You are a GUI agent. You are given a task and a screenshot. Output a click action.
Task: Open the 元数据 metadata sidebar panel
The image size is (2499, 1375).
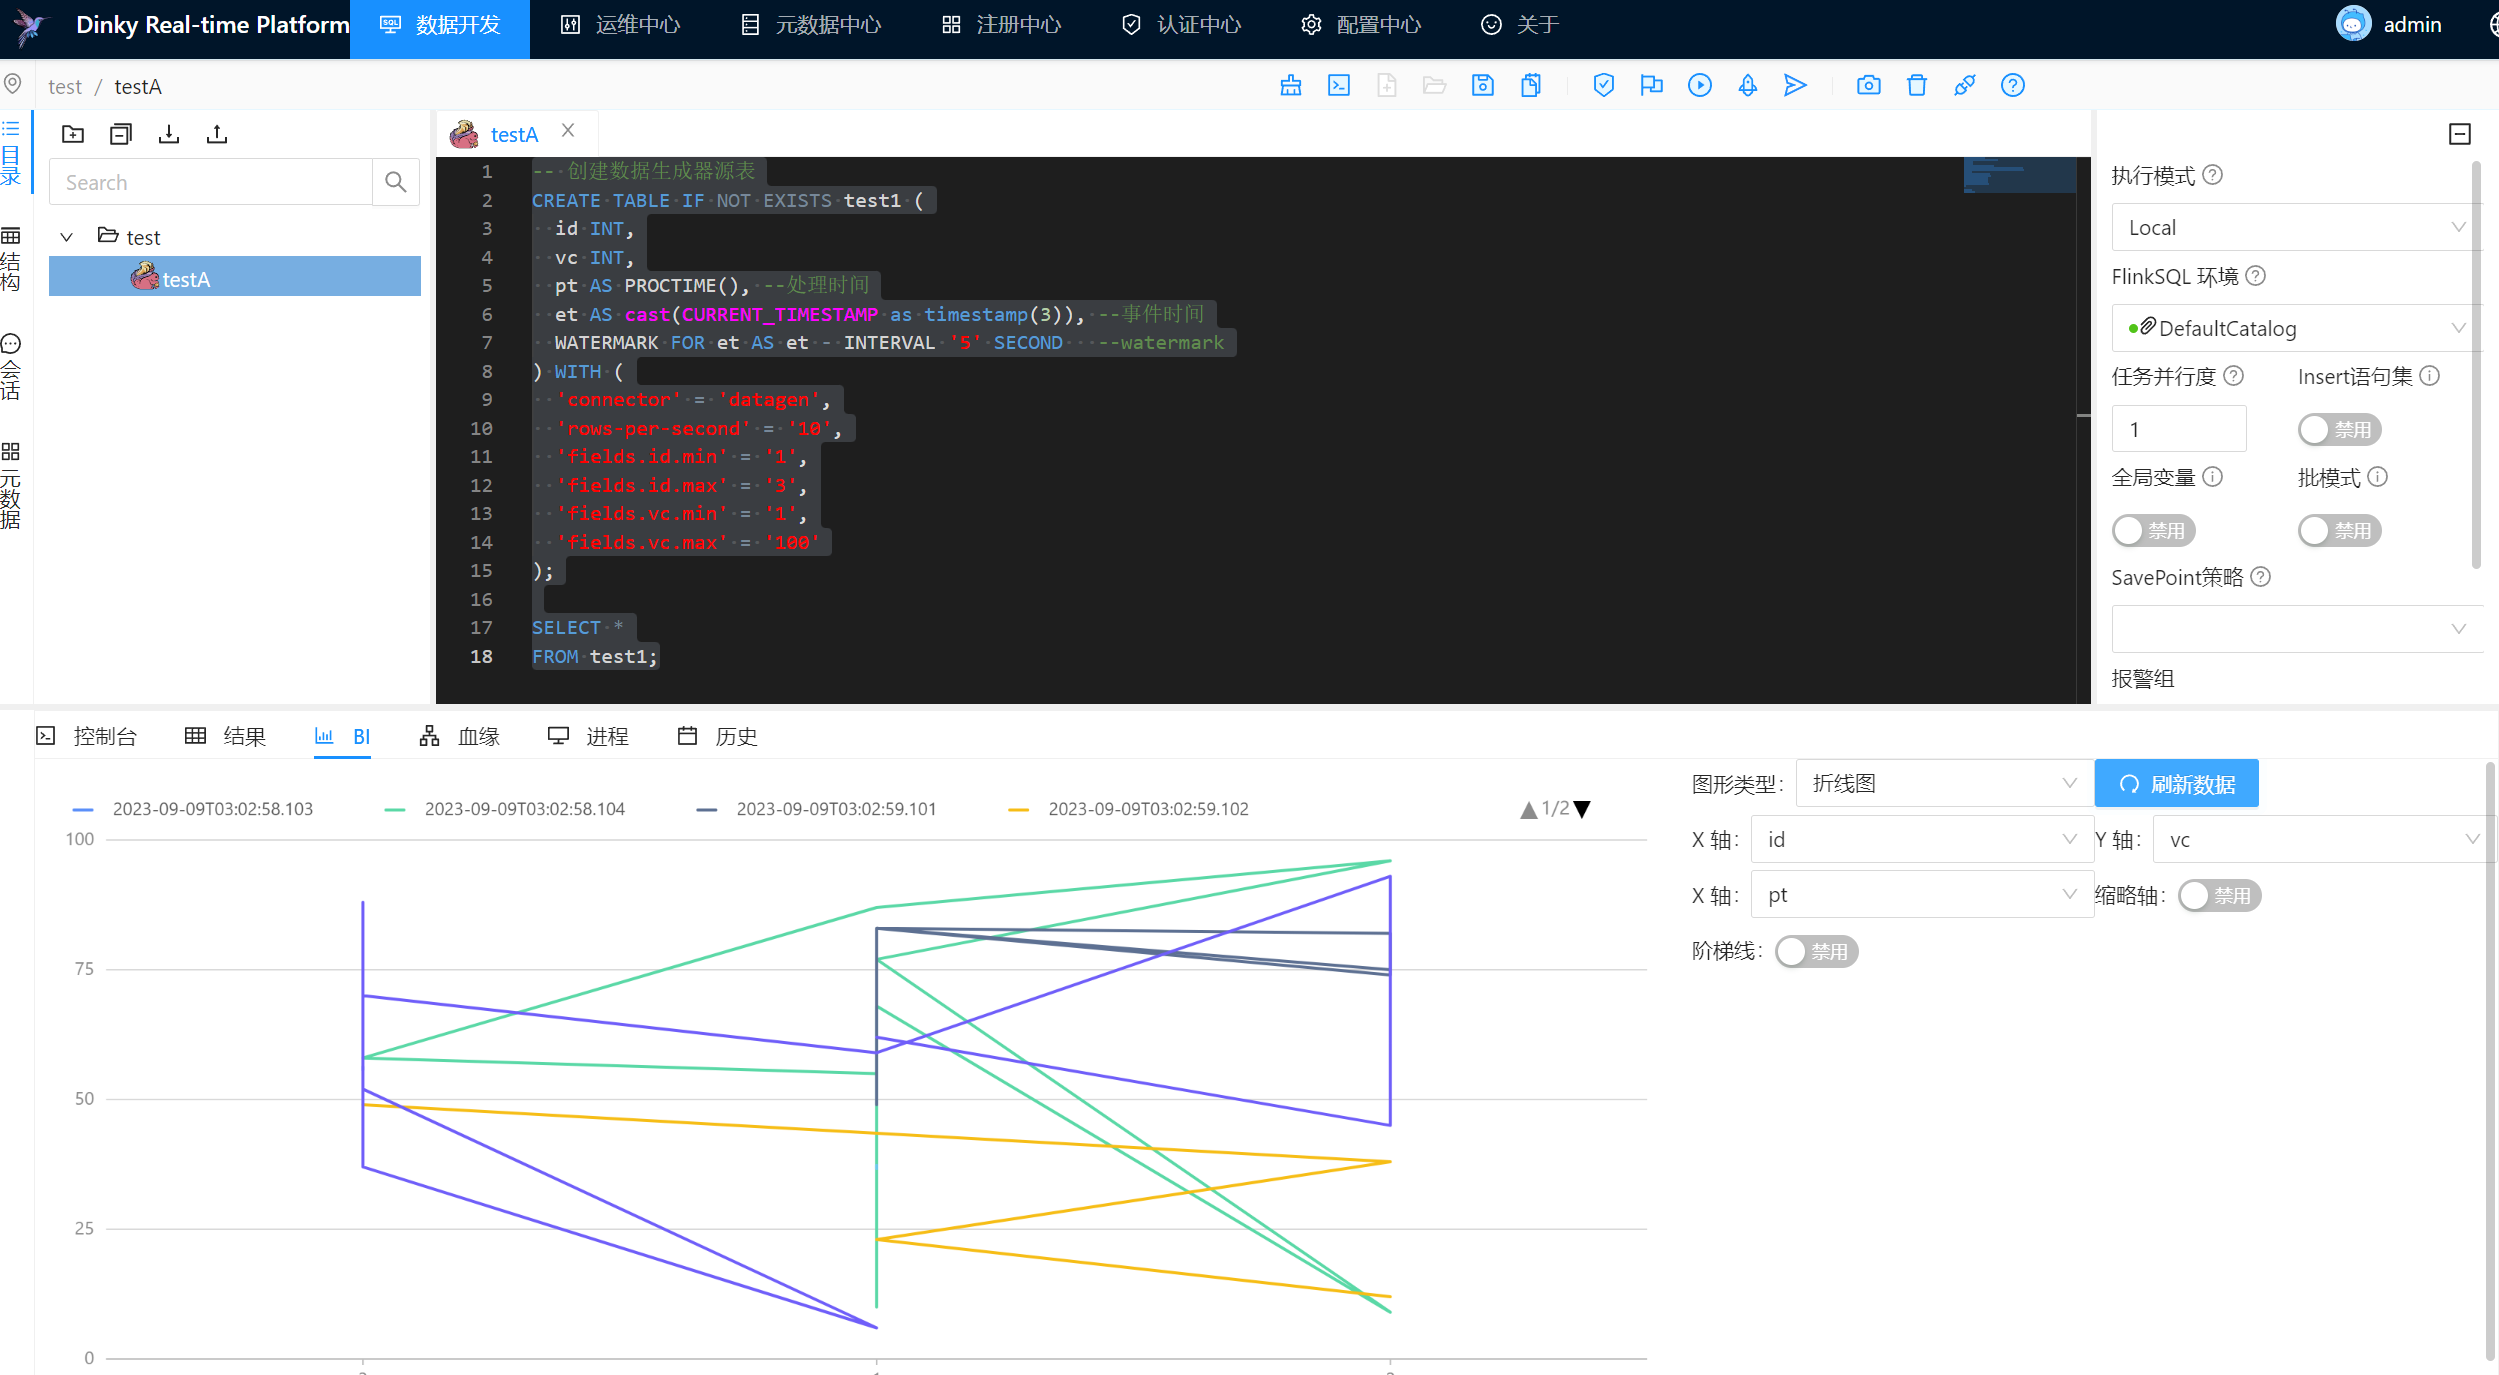point(11,487)
